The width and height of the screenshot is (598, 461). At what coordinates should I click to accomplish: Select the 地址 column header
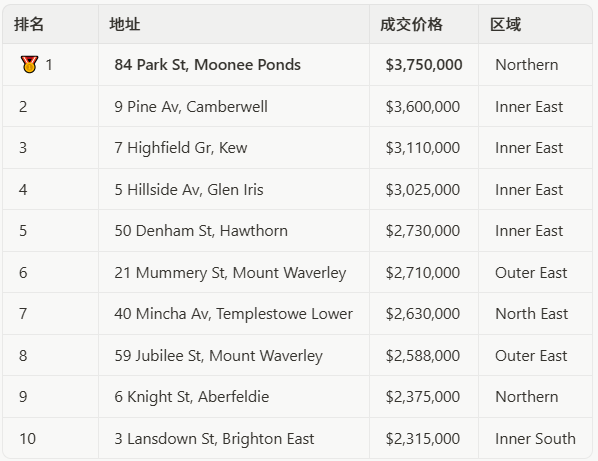(125, 24)
